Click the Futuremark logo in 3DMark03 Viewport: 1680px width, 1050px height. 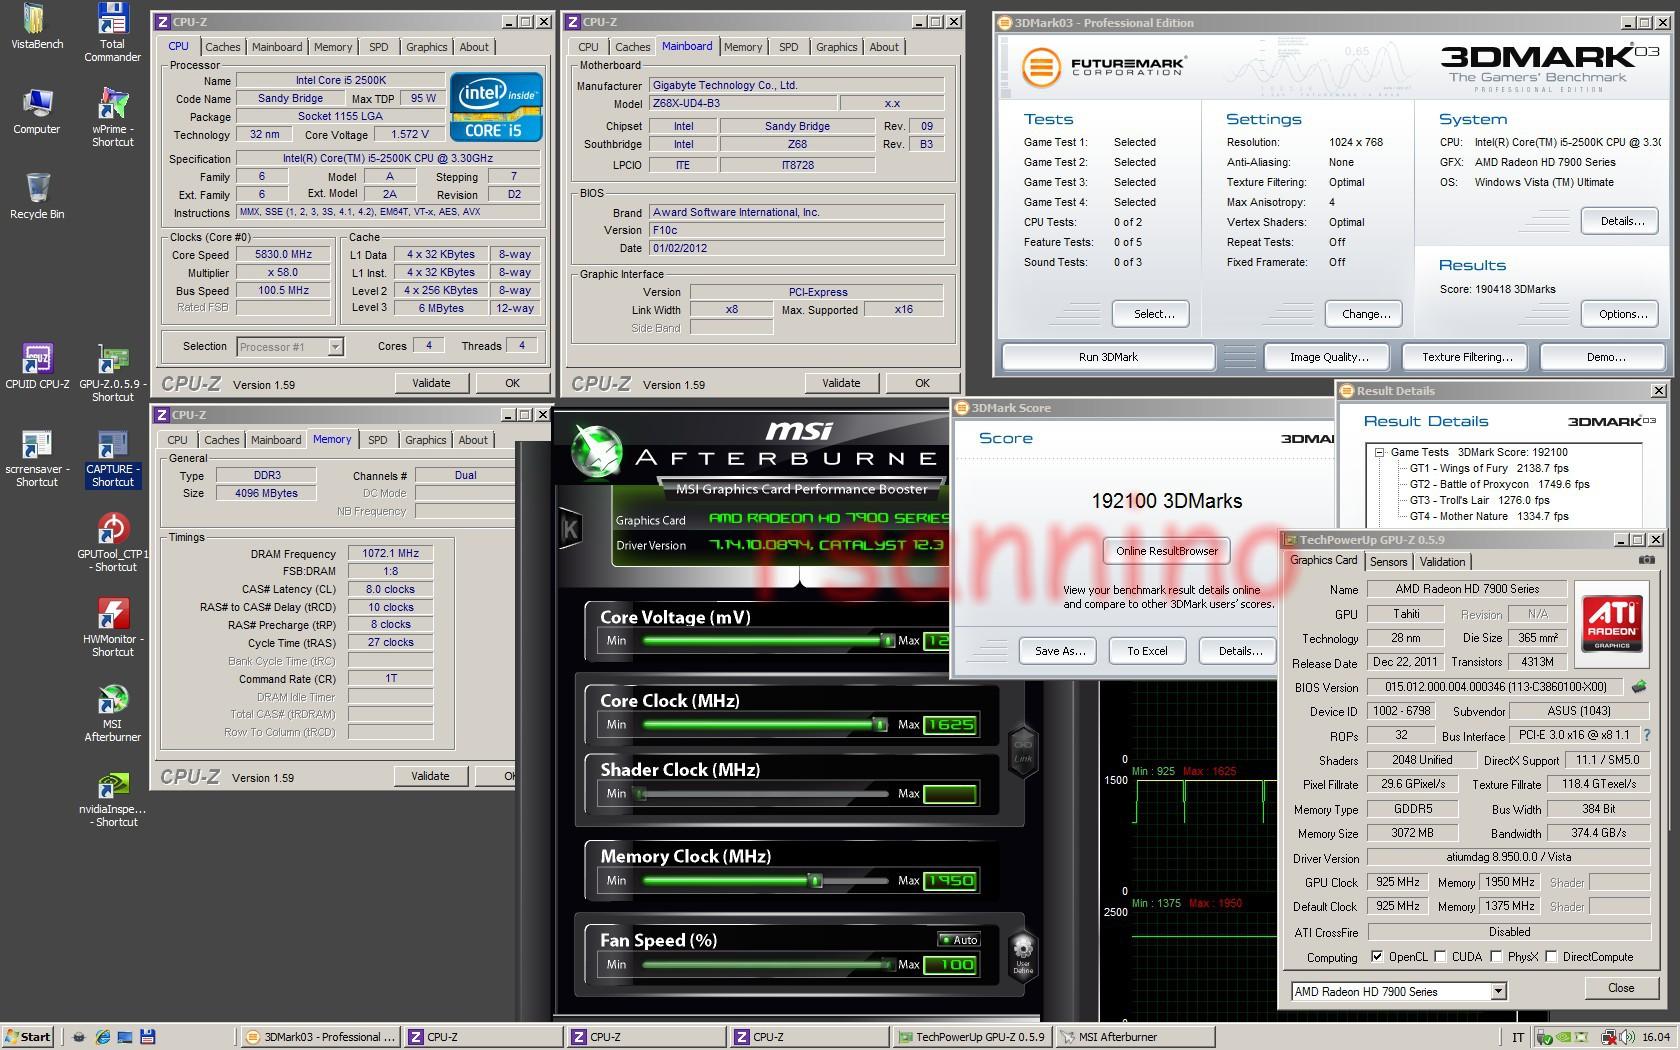(x=1103, y=67)
